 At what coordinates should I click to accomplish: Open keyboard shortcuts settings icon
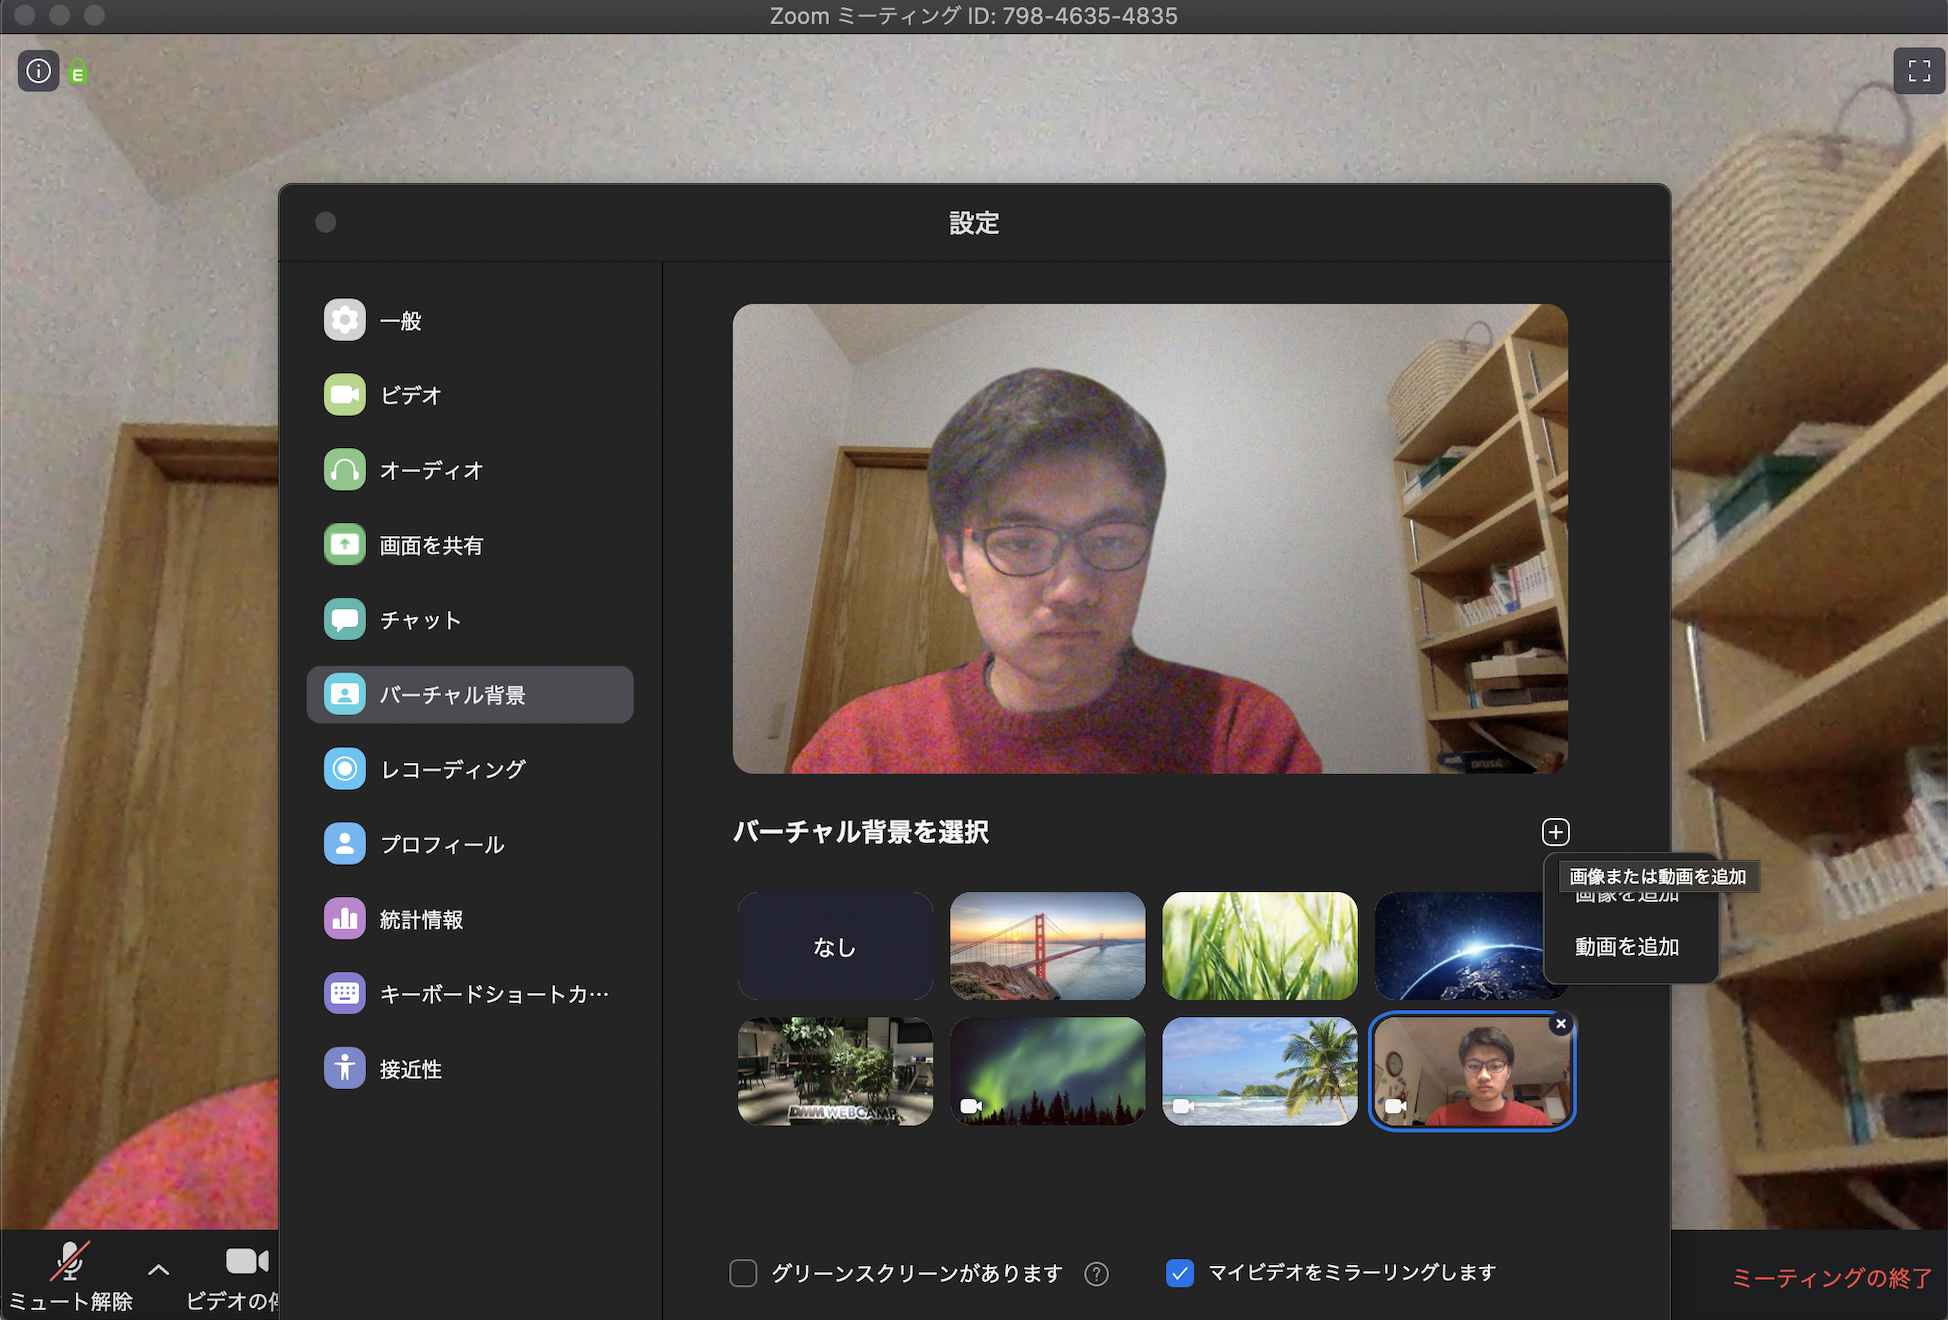coord(344,993)
